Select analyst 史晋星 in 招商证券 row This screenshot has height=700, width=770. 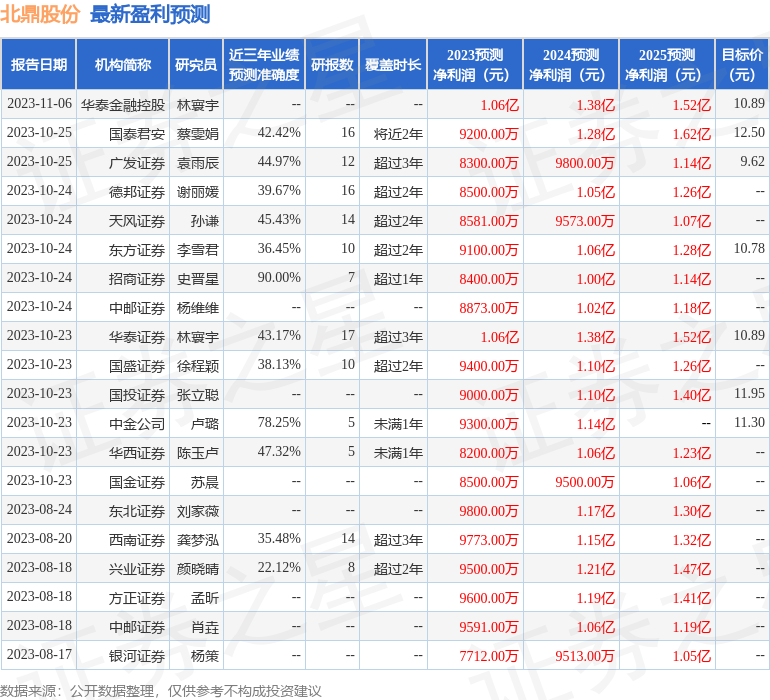197,279
